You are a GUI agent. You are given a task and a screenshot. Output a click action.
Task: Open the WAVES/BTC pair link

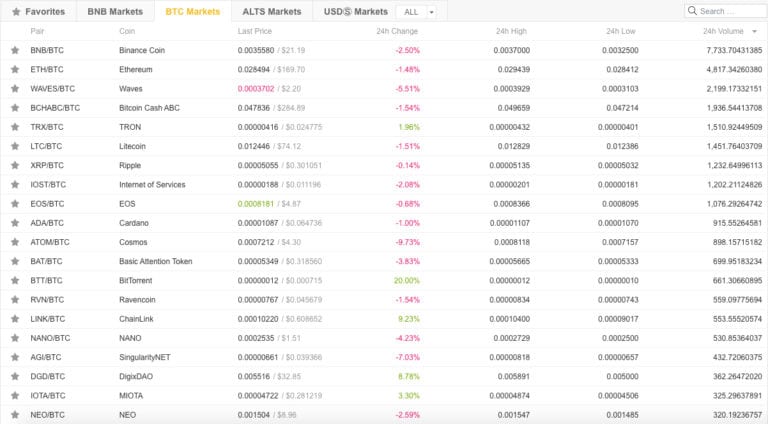coord(52,89)
